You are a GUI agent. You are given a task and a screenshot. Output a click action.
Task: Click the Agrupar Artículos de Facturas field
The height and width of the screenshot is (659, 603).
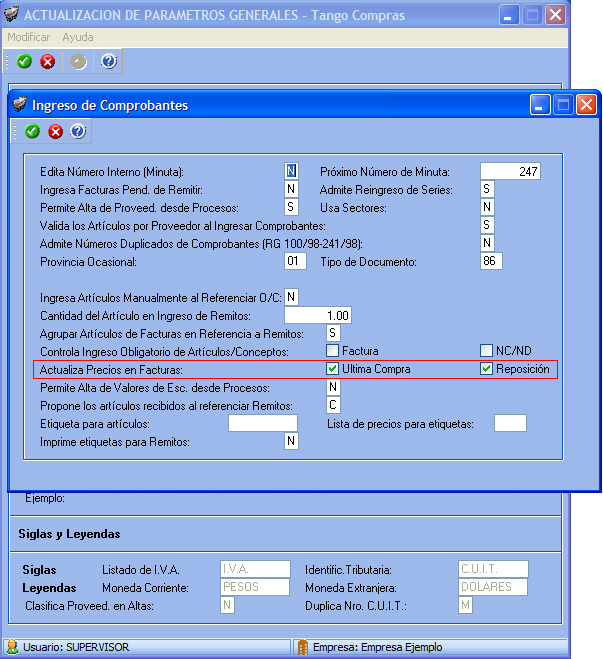pos(333,333)
